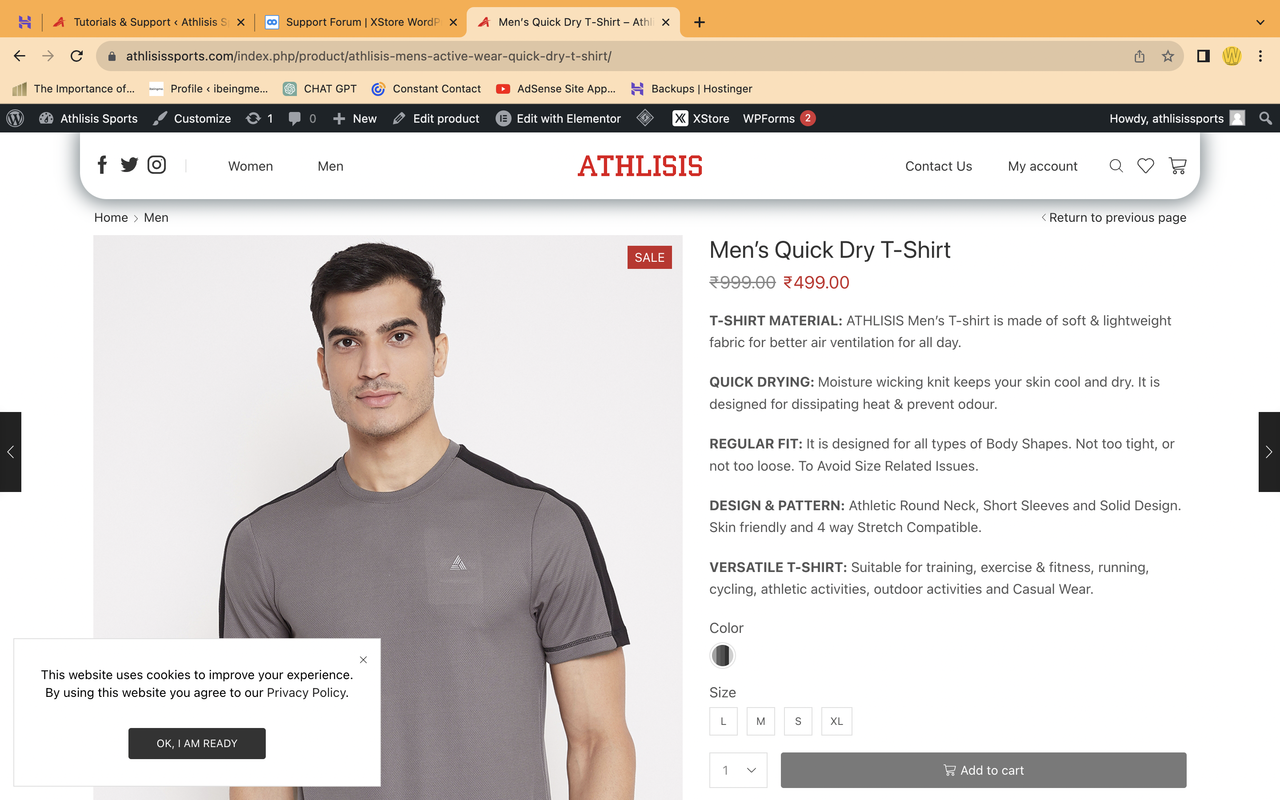The image size is (1280, 800).
Task: Click Return to previous page link
Action: click(1114, 217)
